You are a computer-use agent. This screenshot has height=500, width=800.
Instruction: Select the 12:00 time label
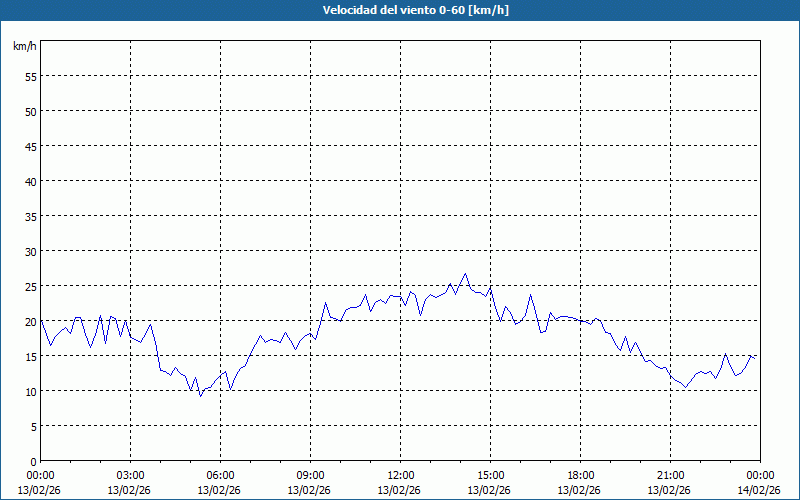click(x=400, y=475)
